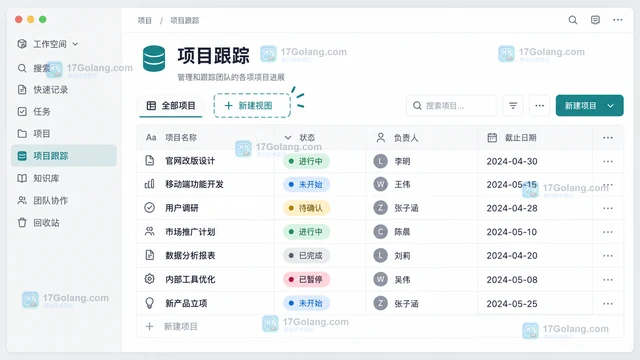Open 团队协作 in the sidebar

click(x=64, y=200)
